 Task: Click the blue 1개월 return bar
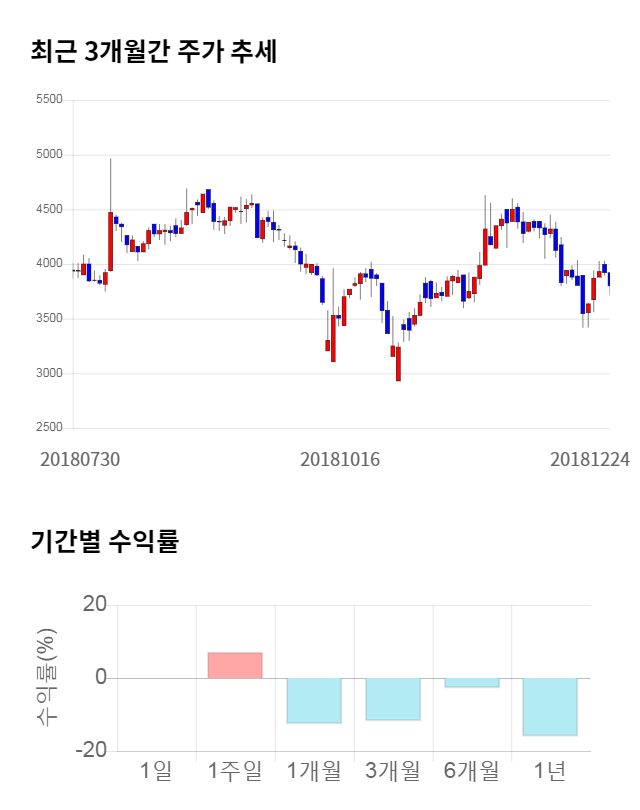[x=314, y=700]
